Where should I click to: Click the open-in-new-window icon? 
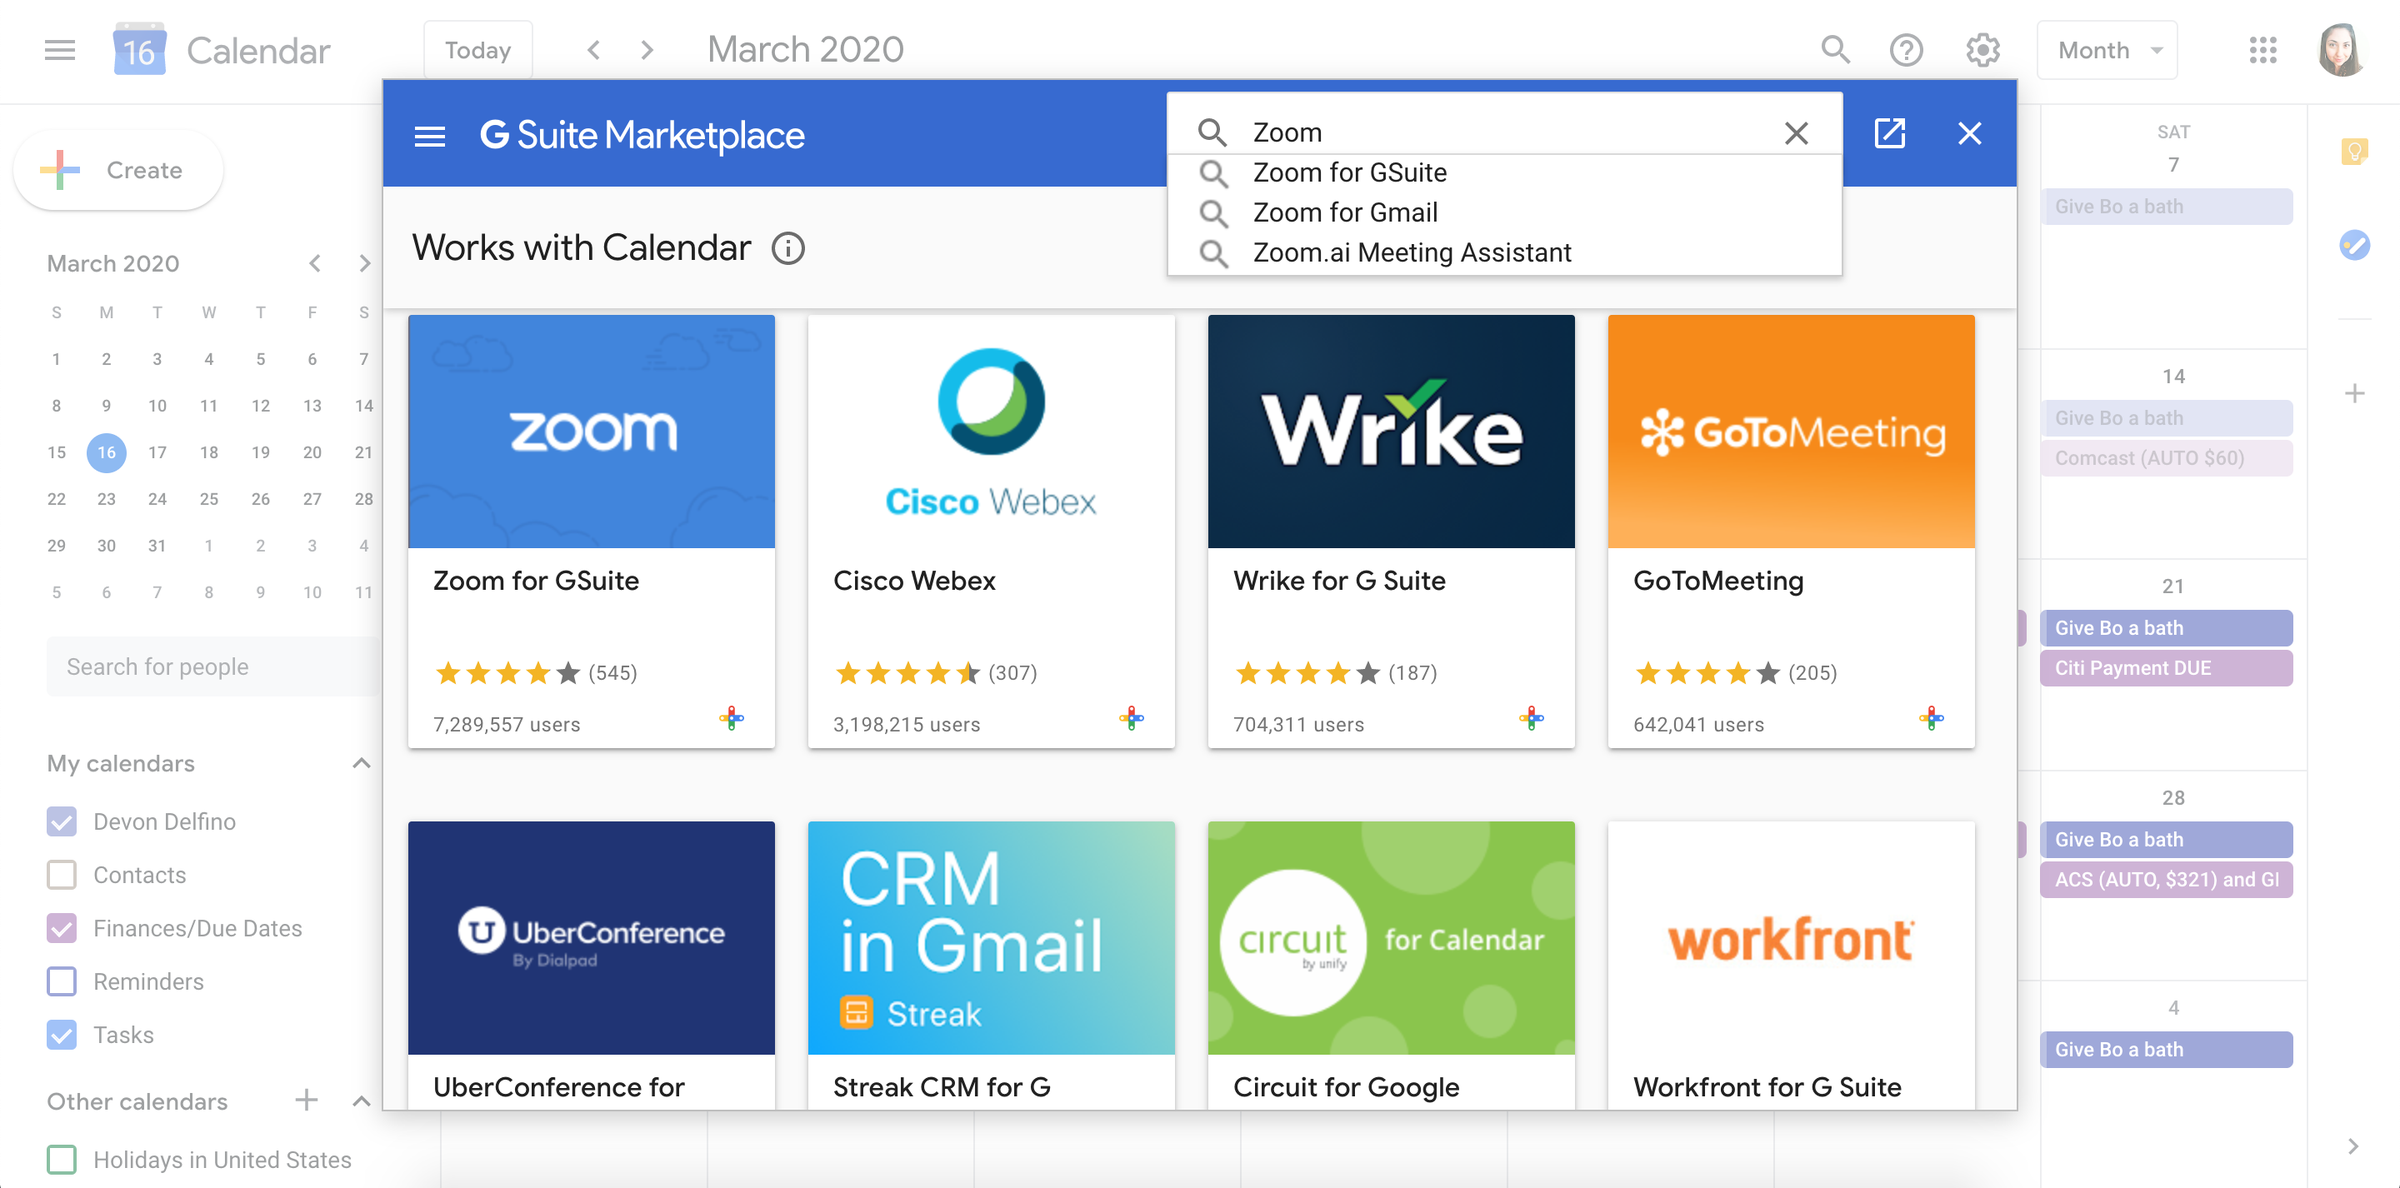coord(1889,133)
